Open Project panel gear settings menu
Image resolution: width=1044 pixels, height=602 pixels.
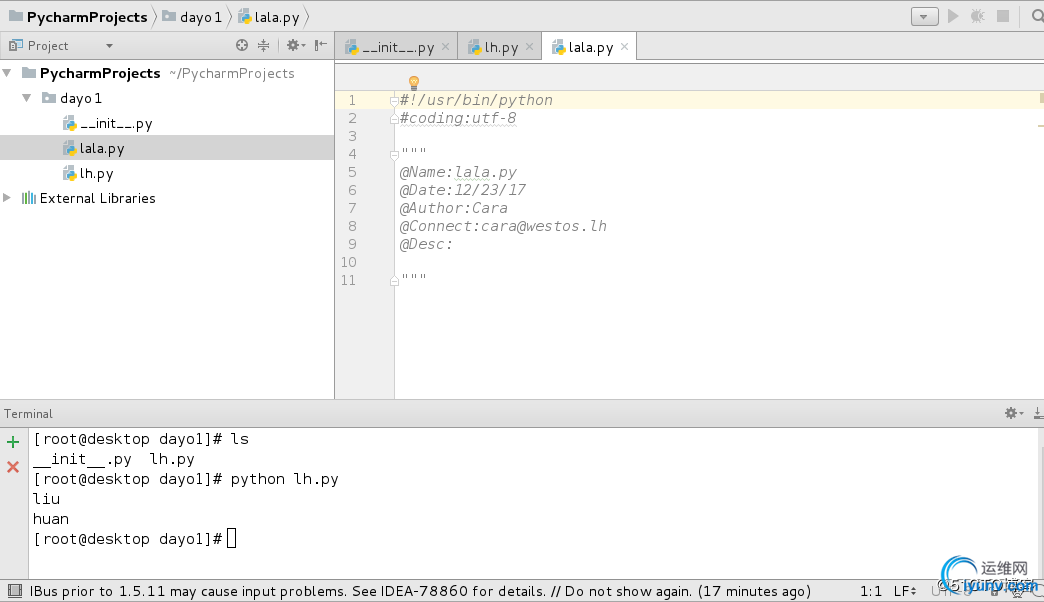click(x=295, y=45)
